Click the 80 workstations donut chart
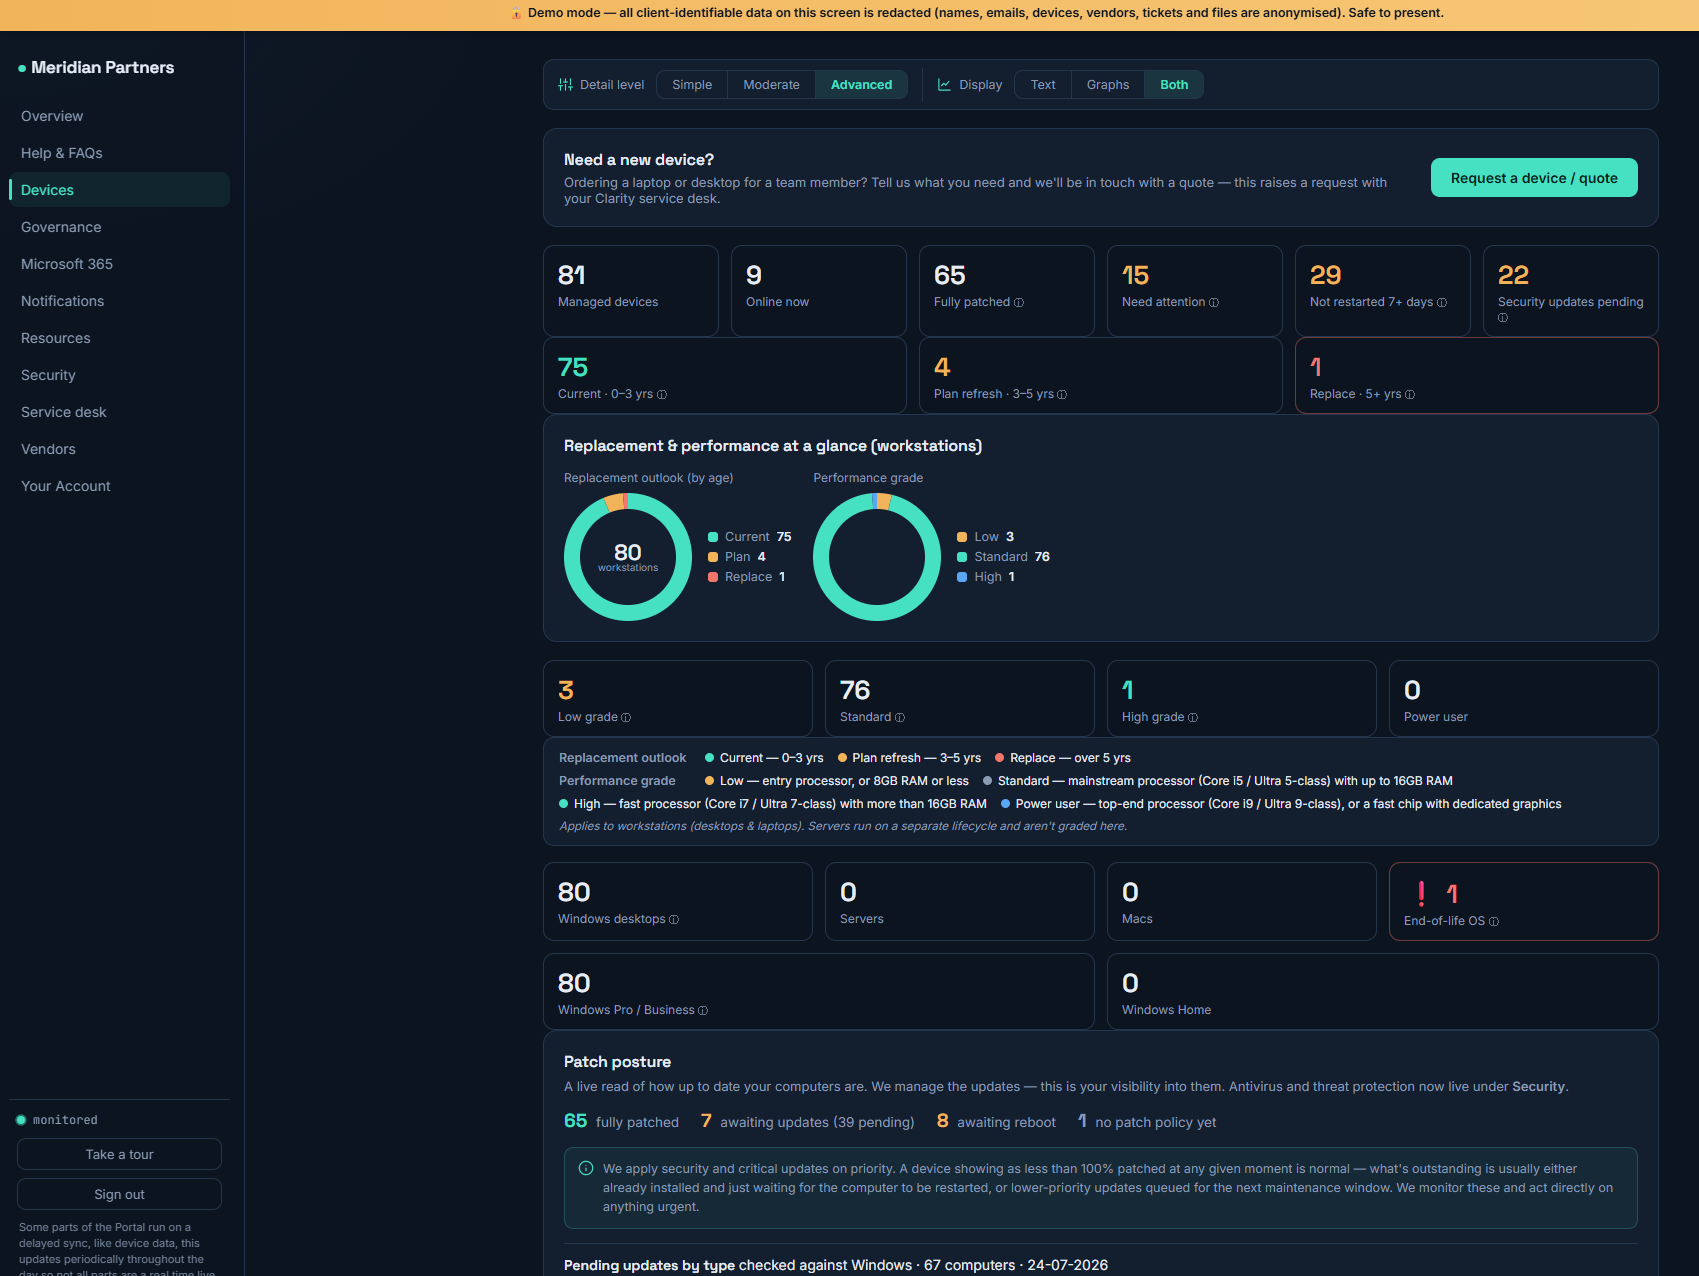 pos(628,557)
